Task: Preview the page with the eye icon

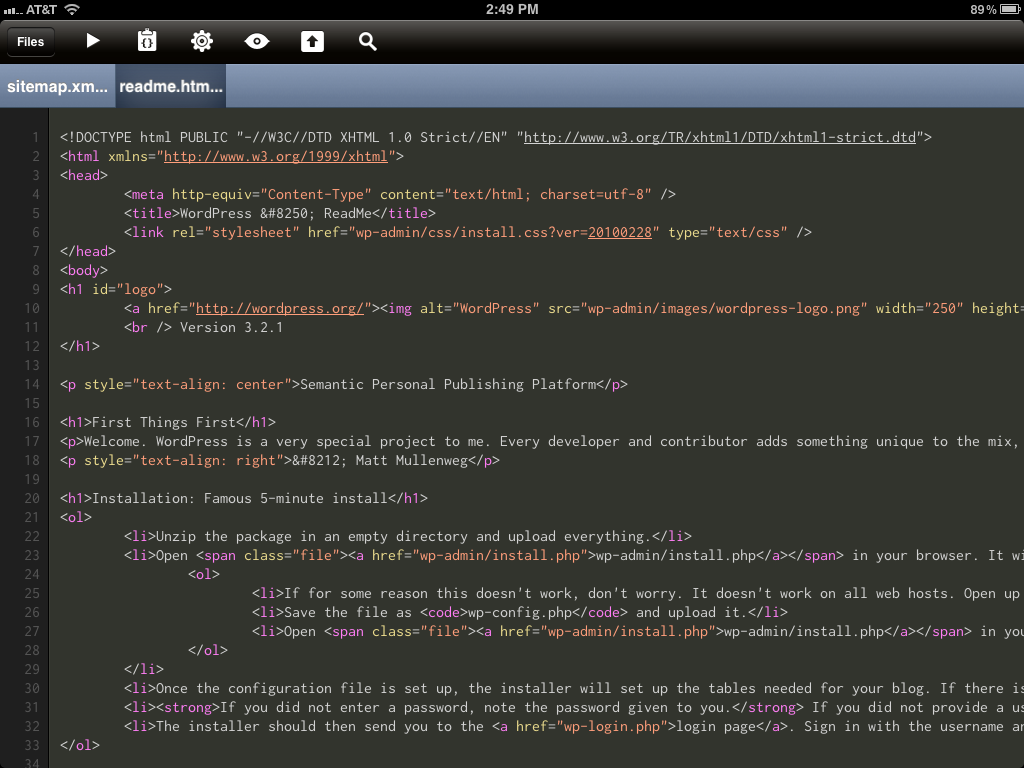Action: click(257, 41)
